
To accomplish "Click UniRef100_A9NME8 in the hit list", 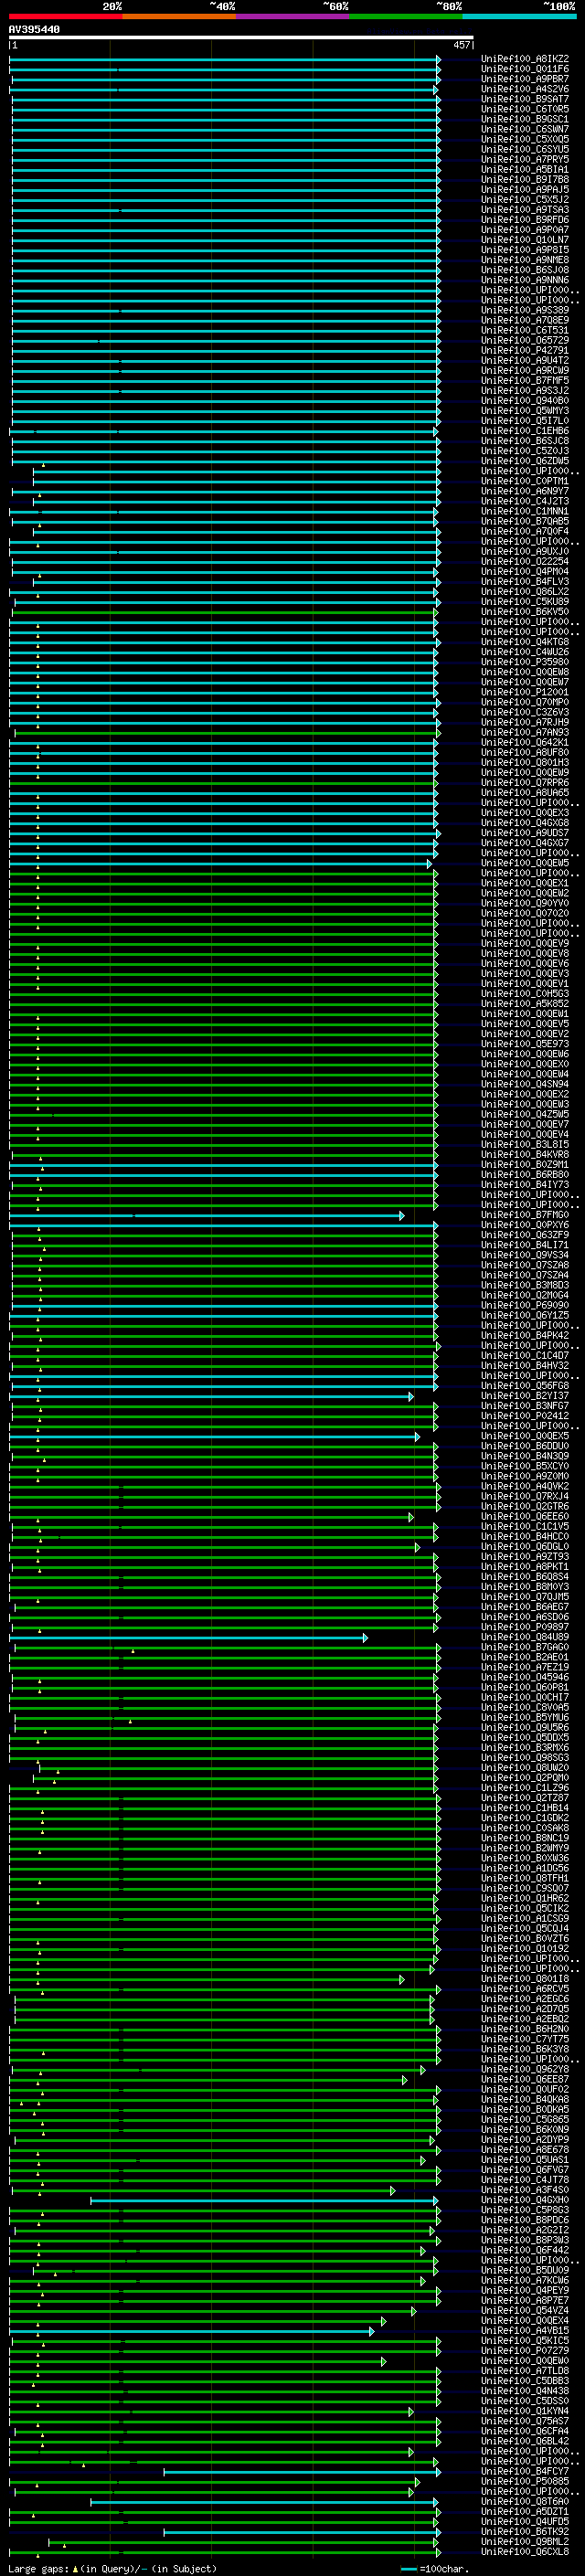I will (x=525, y=260).
